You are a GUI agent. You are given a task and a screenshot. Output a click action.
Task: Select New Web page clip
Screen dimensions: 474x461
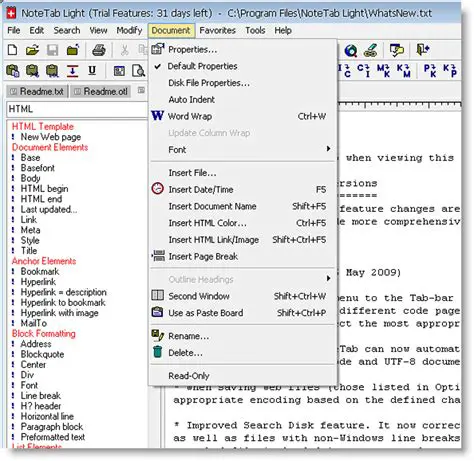[x=51, y=137]
